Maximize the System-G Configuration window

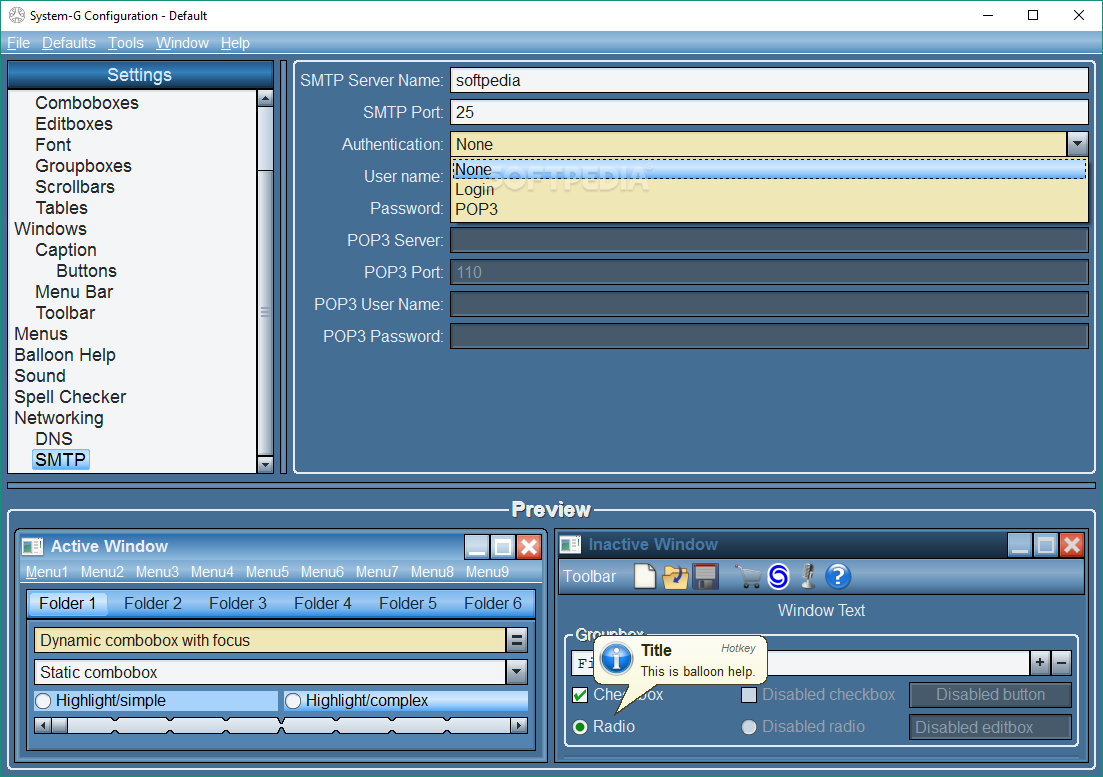(x=1033, y=15)
